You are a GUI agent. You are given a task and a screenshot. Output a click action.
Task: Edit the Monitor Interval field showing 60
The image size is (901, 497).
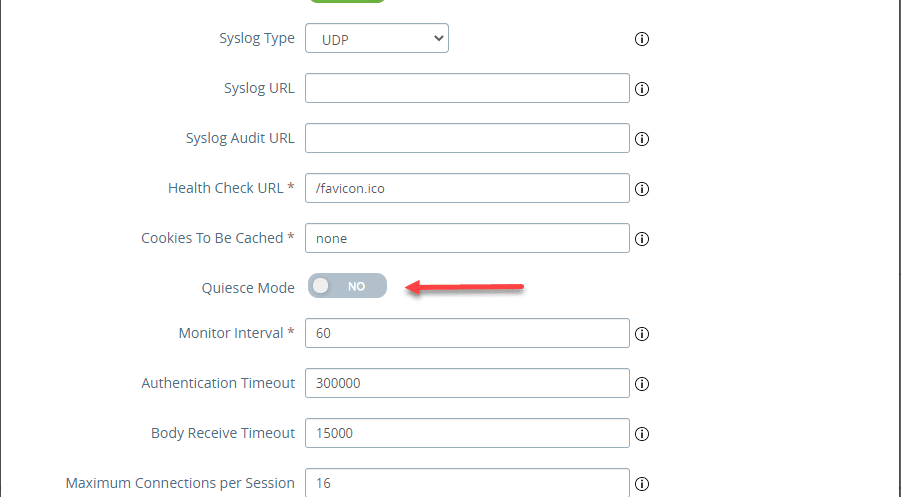[x=467, y=333]
